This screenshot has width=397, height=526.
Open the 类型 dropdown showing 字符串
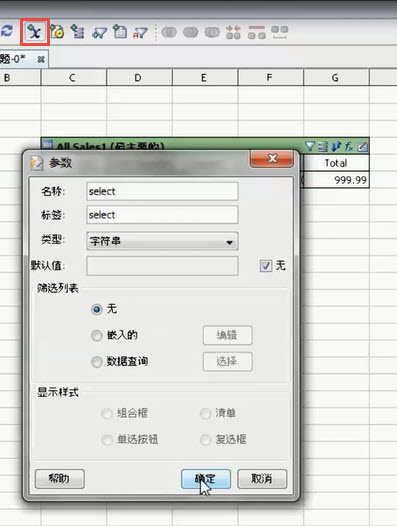(x=162, y=241)
